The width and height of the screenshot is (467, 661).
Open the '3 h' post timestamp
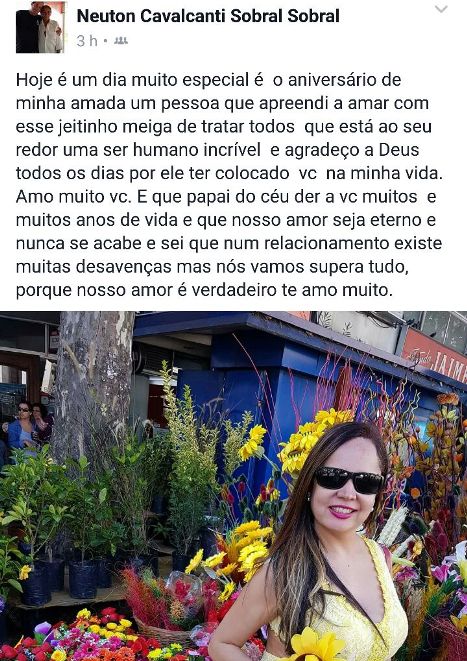(x=87, y=41)
